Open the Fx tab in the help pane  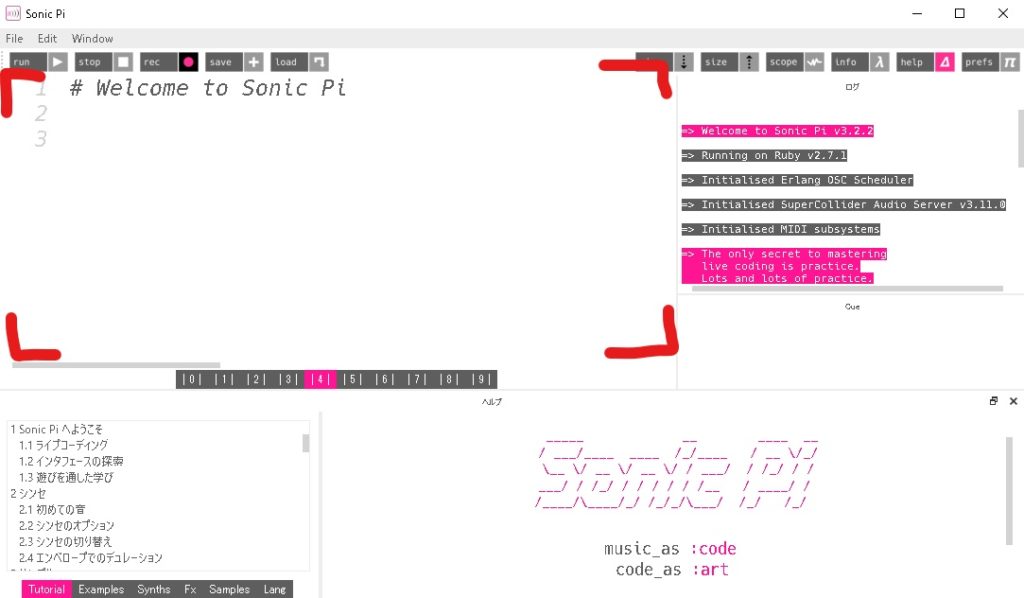point(189,589)
